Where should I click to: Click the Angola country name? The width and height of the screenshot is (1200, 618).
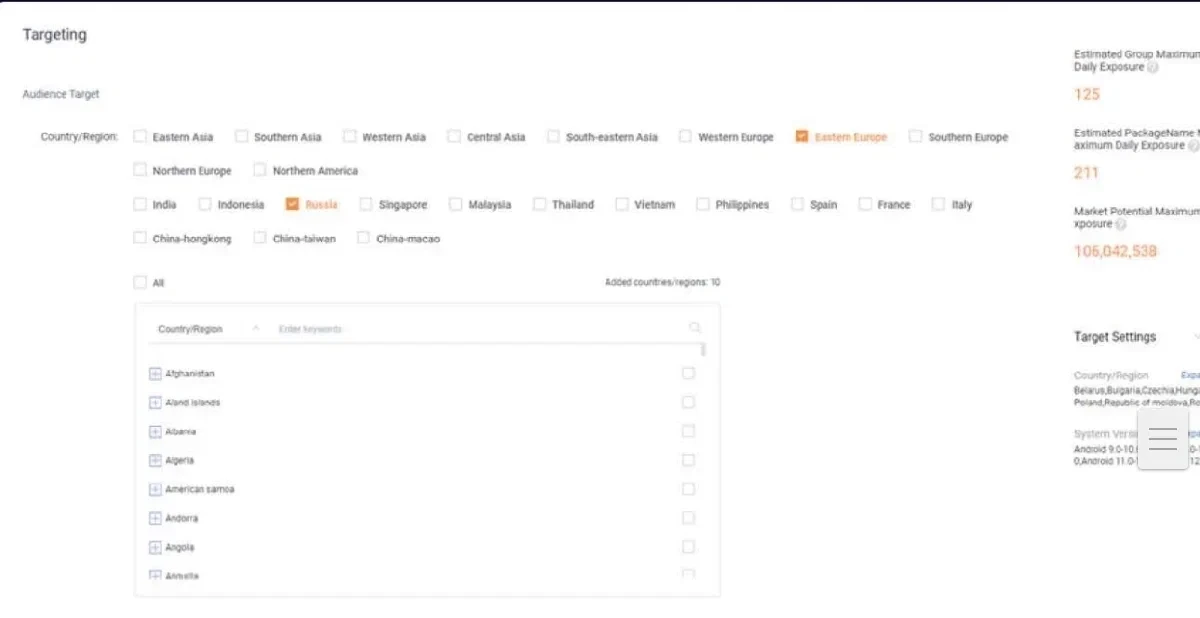(180, 548)
